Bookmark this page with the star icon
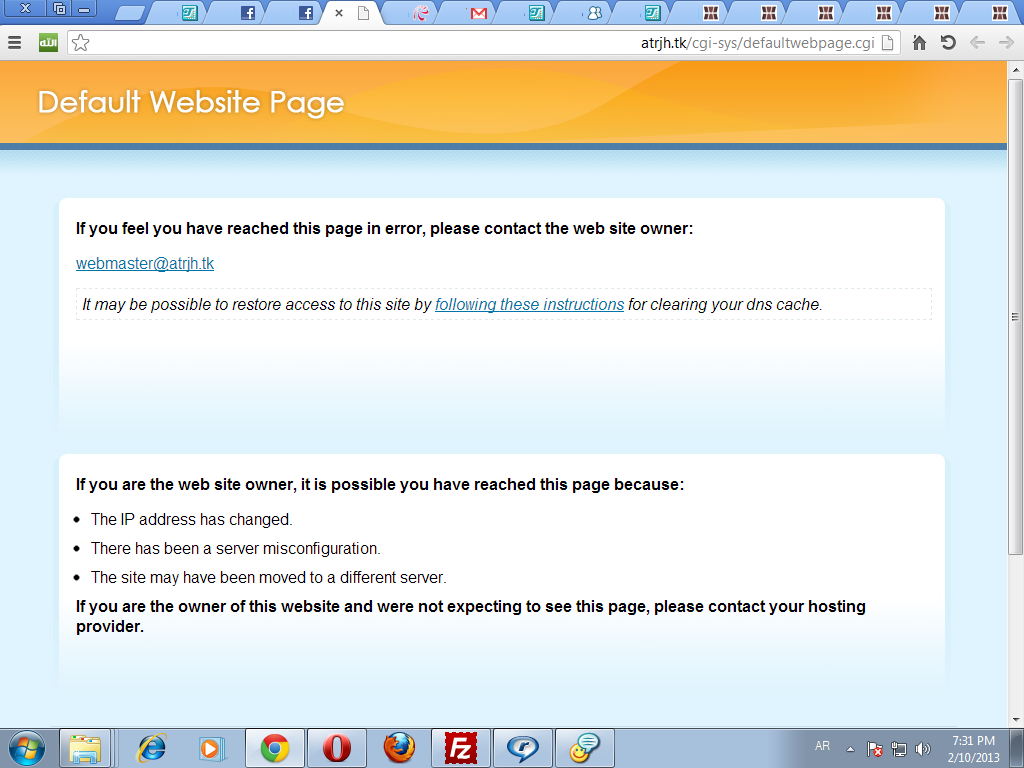Screen dimensions: 1024x768 [80, 43]
